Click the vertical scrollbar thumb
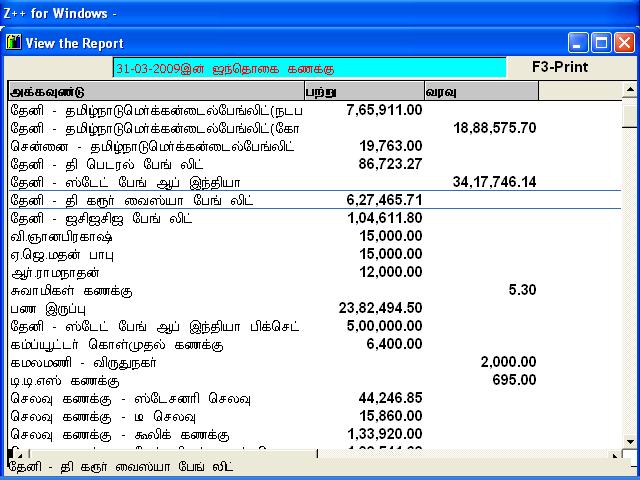The width and height of the screenshot is (640, 480). pyautogui.click(x=630, y=116)
